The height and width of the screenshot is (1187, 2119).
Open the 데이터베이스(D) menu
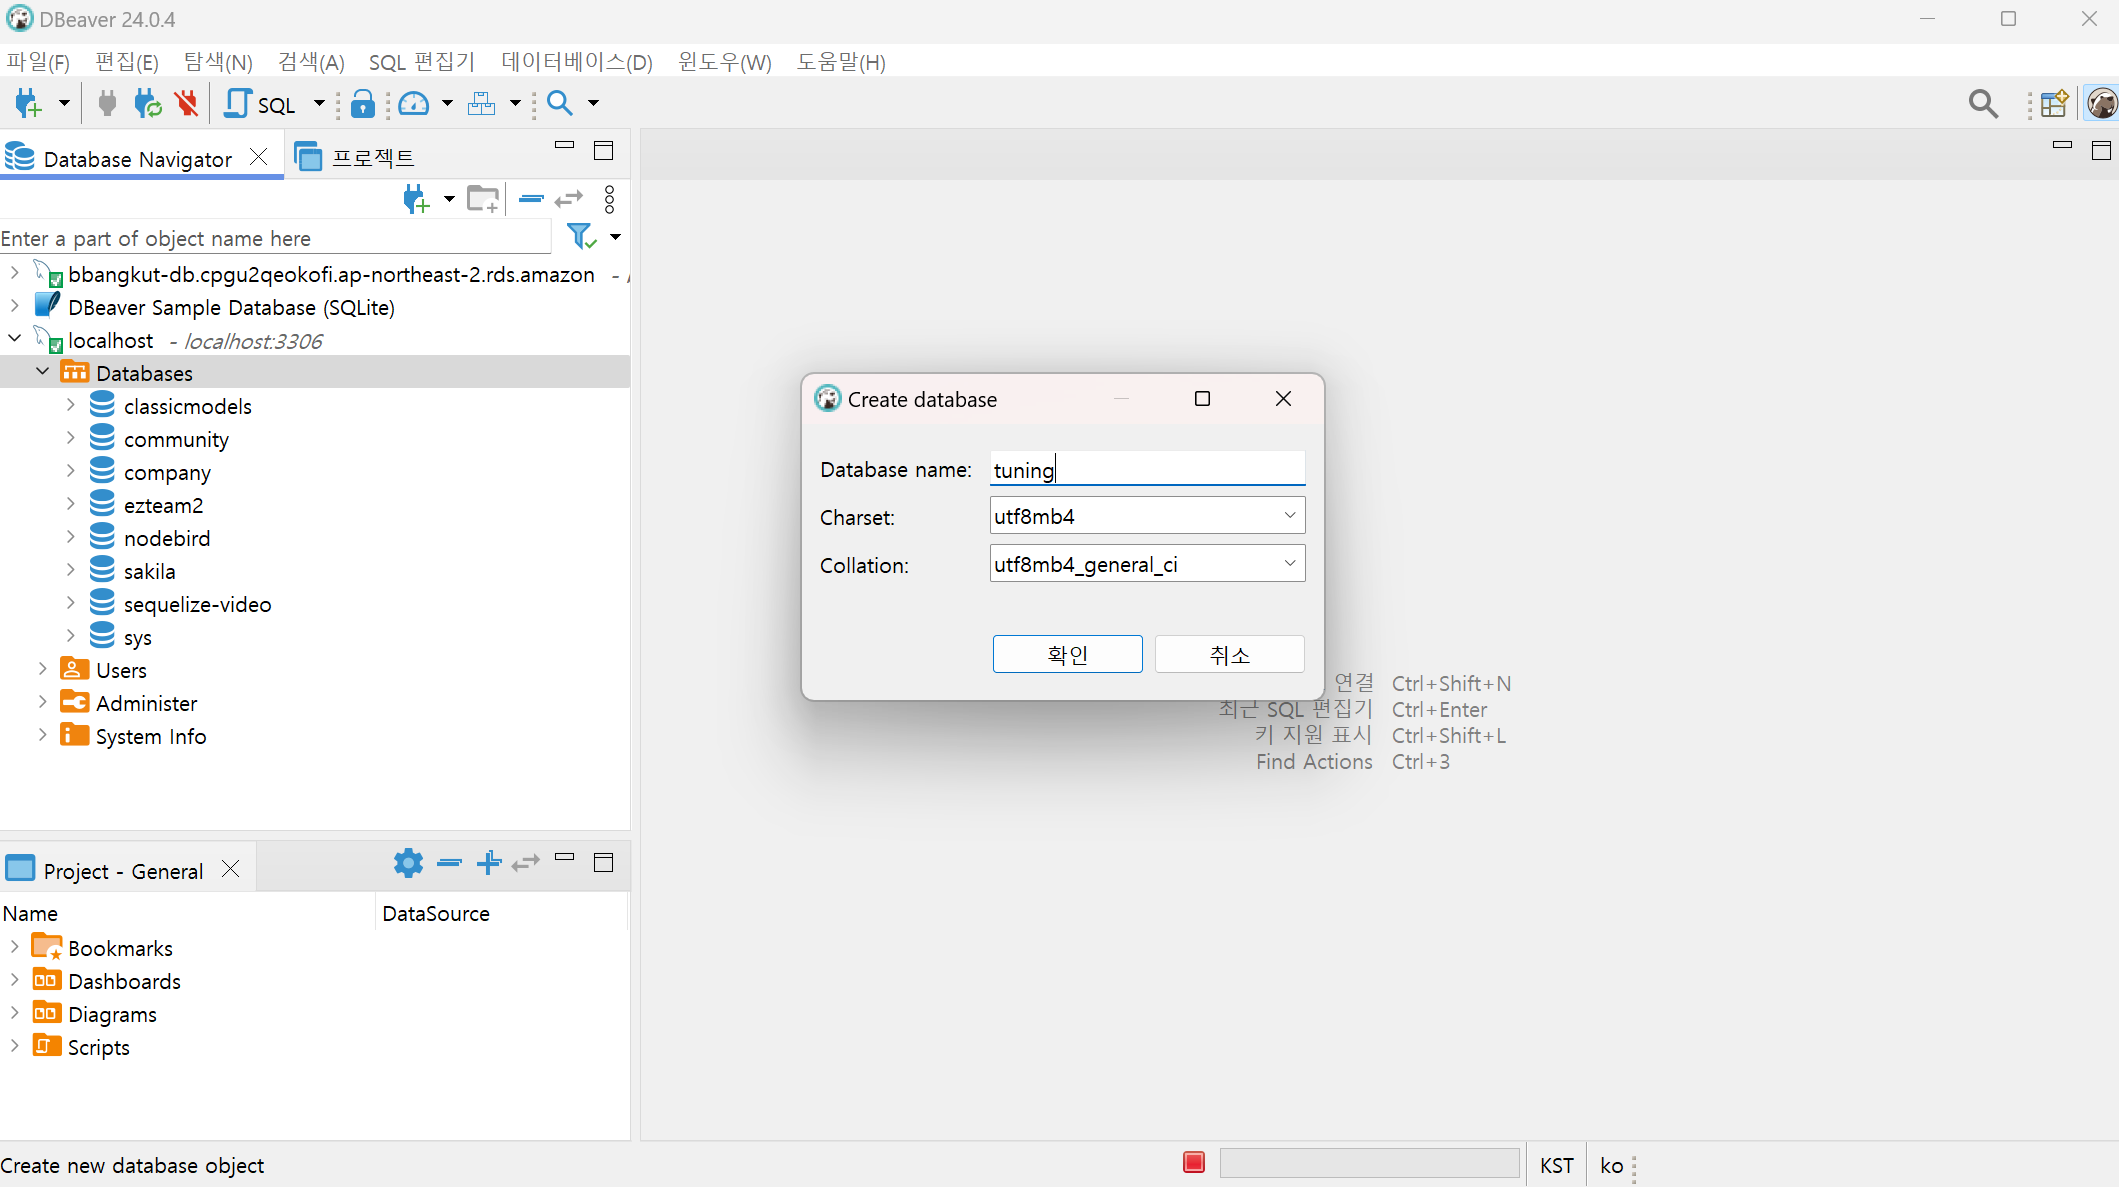[x=577, y=62]
